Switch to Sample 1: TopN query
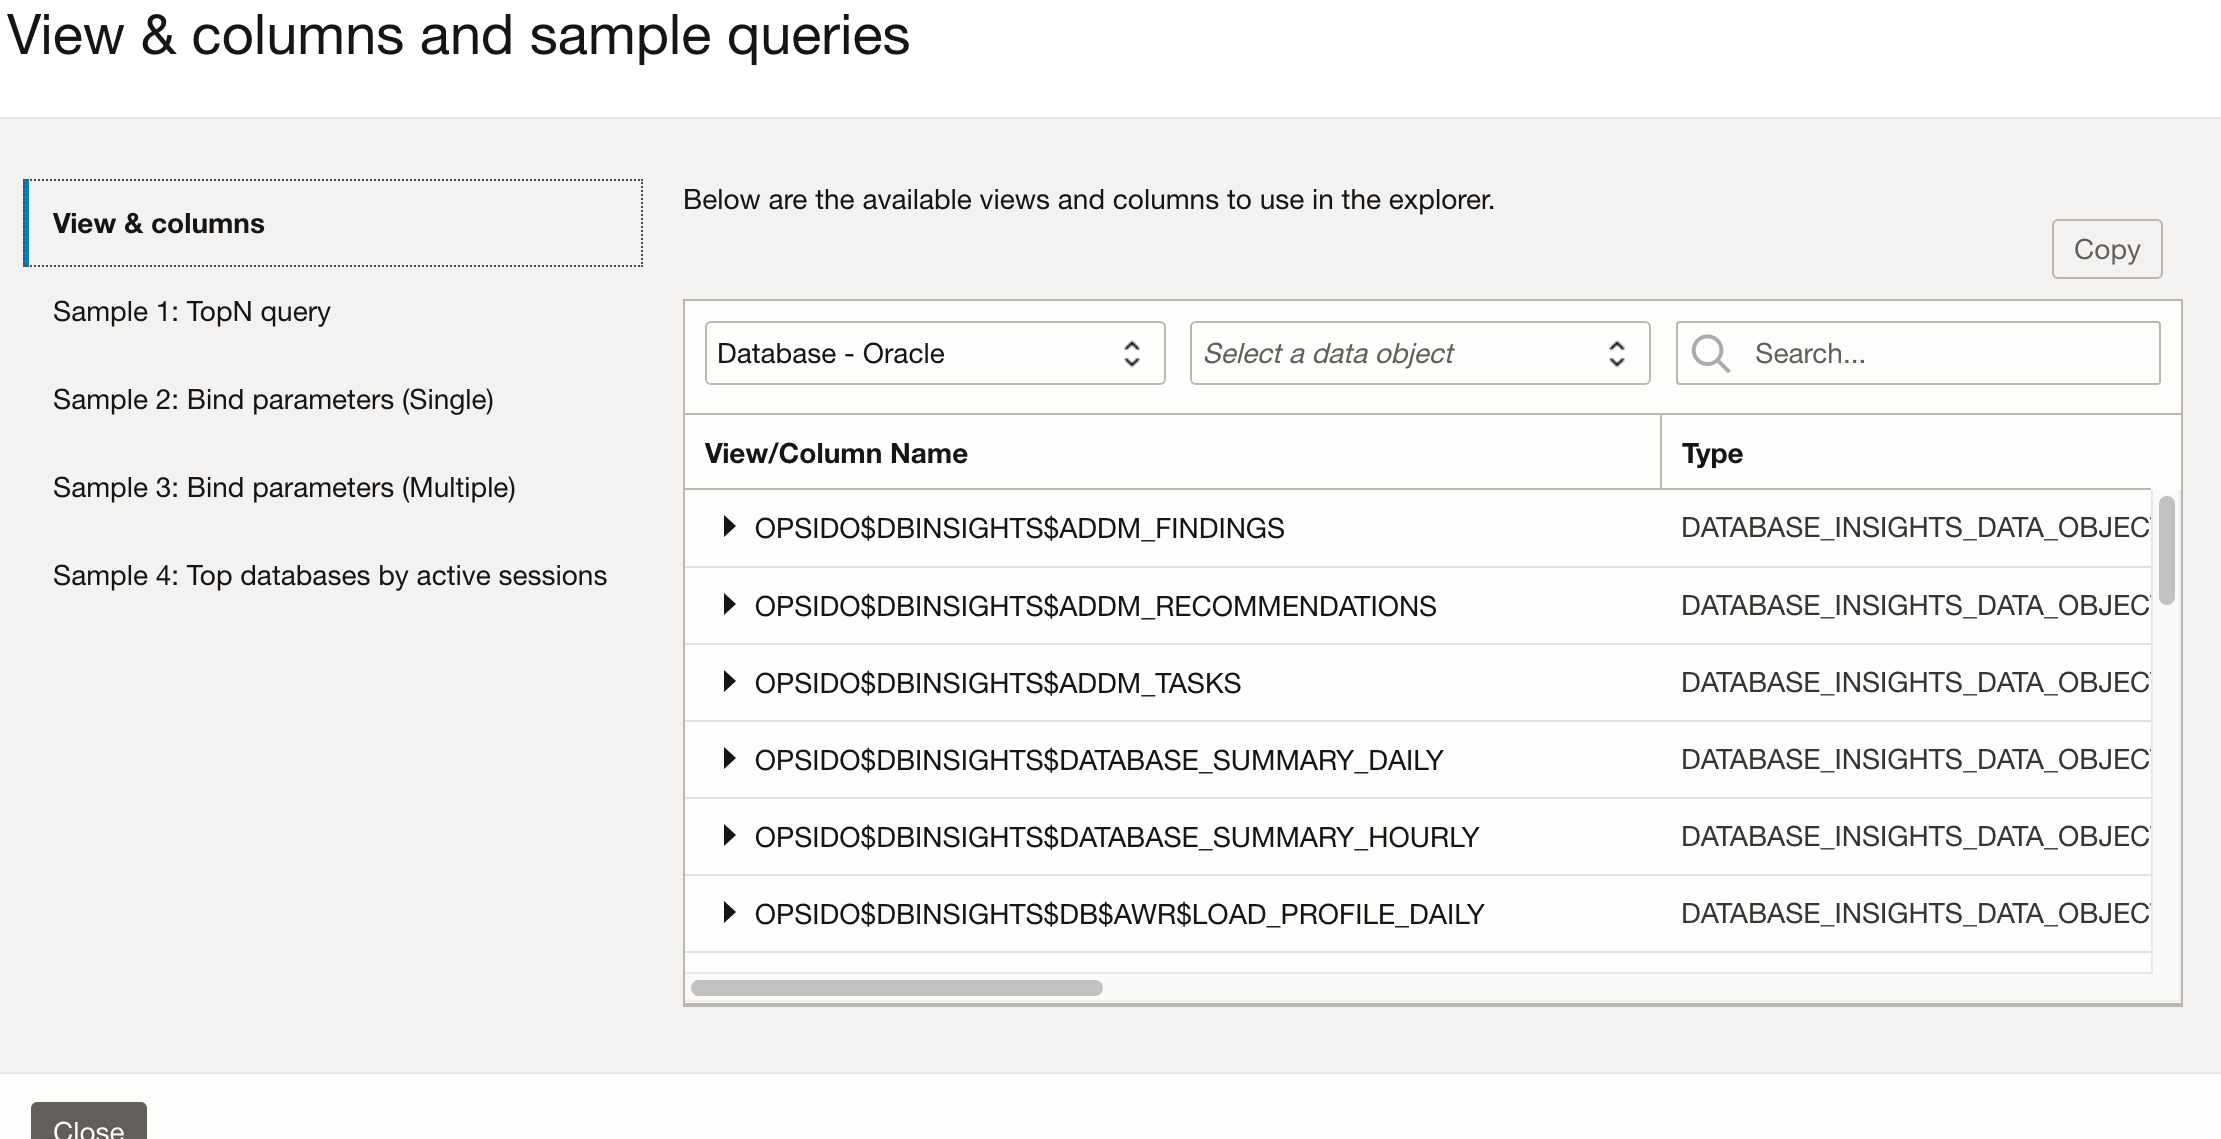The width and height of the screenshot is (2221, 1139). (191, 311)
